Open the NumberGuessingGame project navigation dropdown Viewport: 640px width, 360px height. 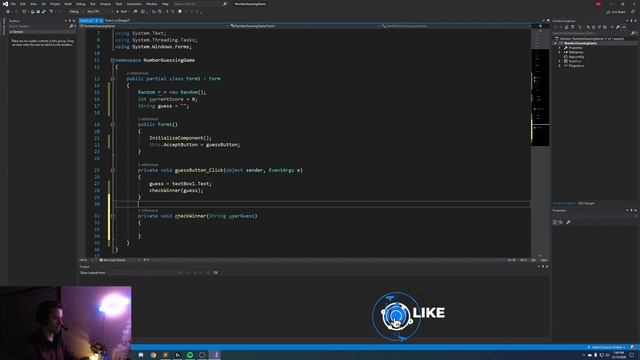pos(154,26)
